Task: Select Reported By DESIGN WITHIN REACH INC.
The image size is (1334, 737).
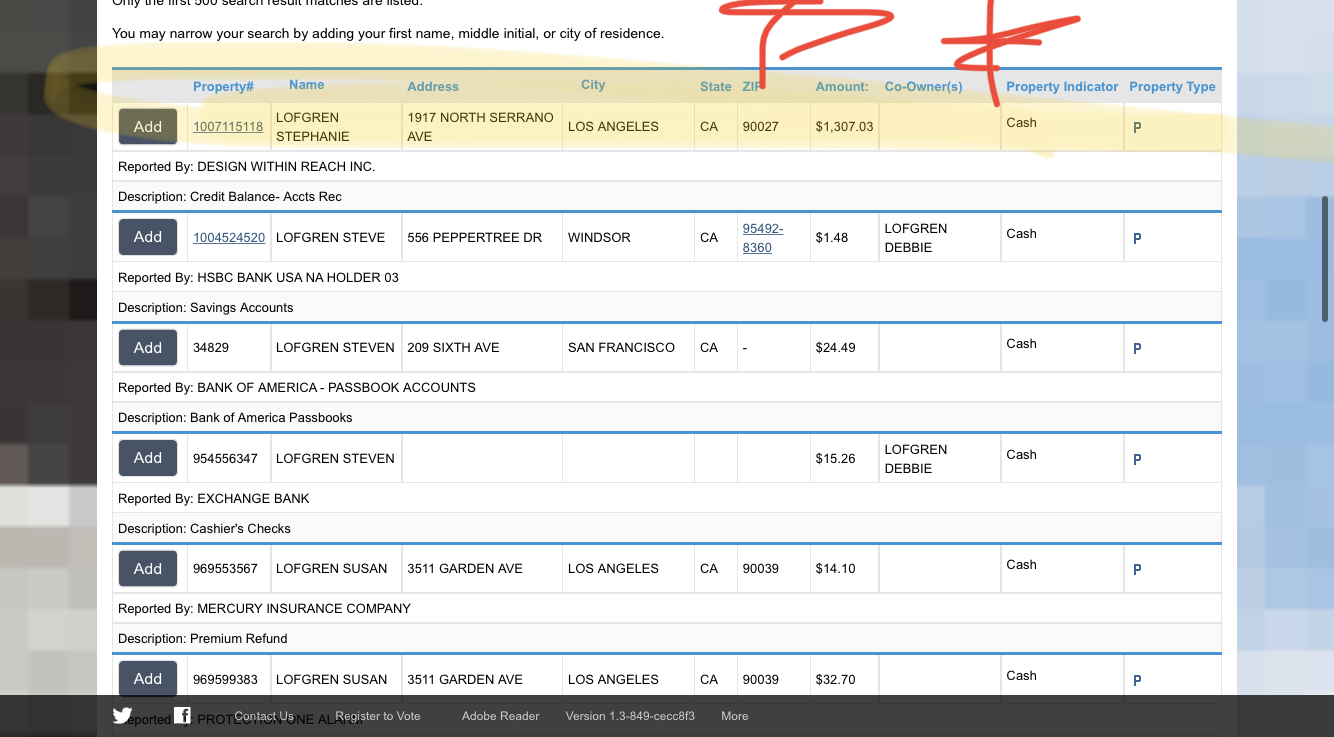Action: (x=247, y=167)
